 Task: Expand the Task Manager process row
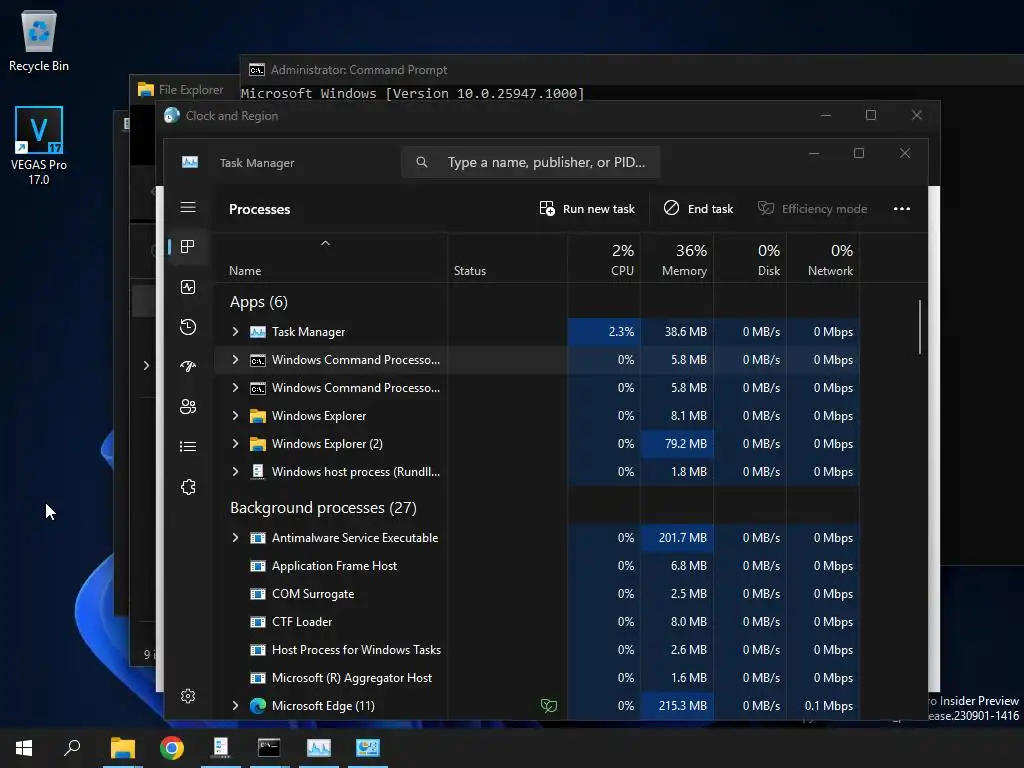click(x=235, y=332)
